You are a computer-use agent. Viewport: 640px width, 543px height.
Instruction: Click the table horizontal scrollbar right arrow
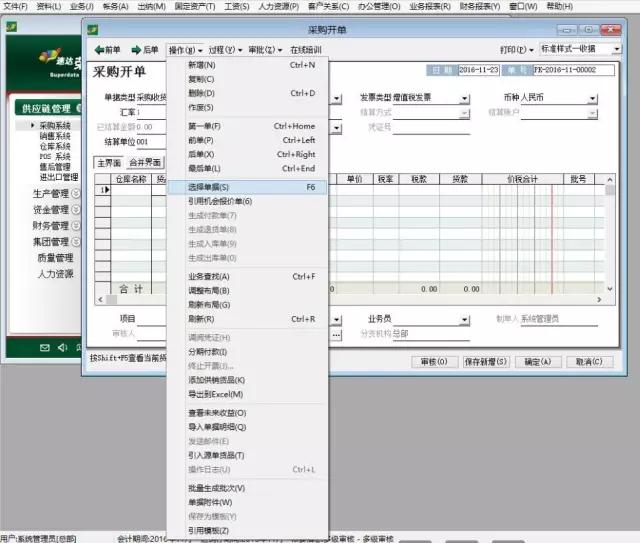click(599, 300)
